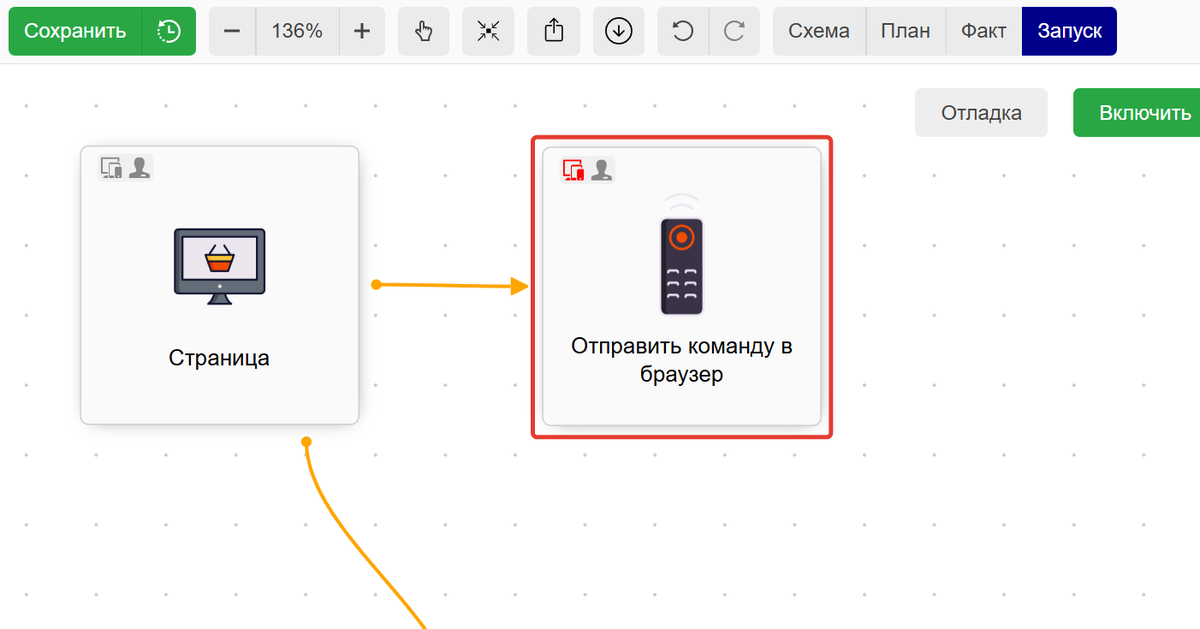Switch to the Схема tab
This screenshot has height=629, width=1200.
(819, 31)
